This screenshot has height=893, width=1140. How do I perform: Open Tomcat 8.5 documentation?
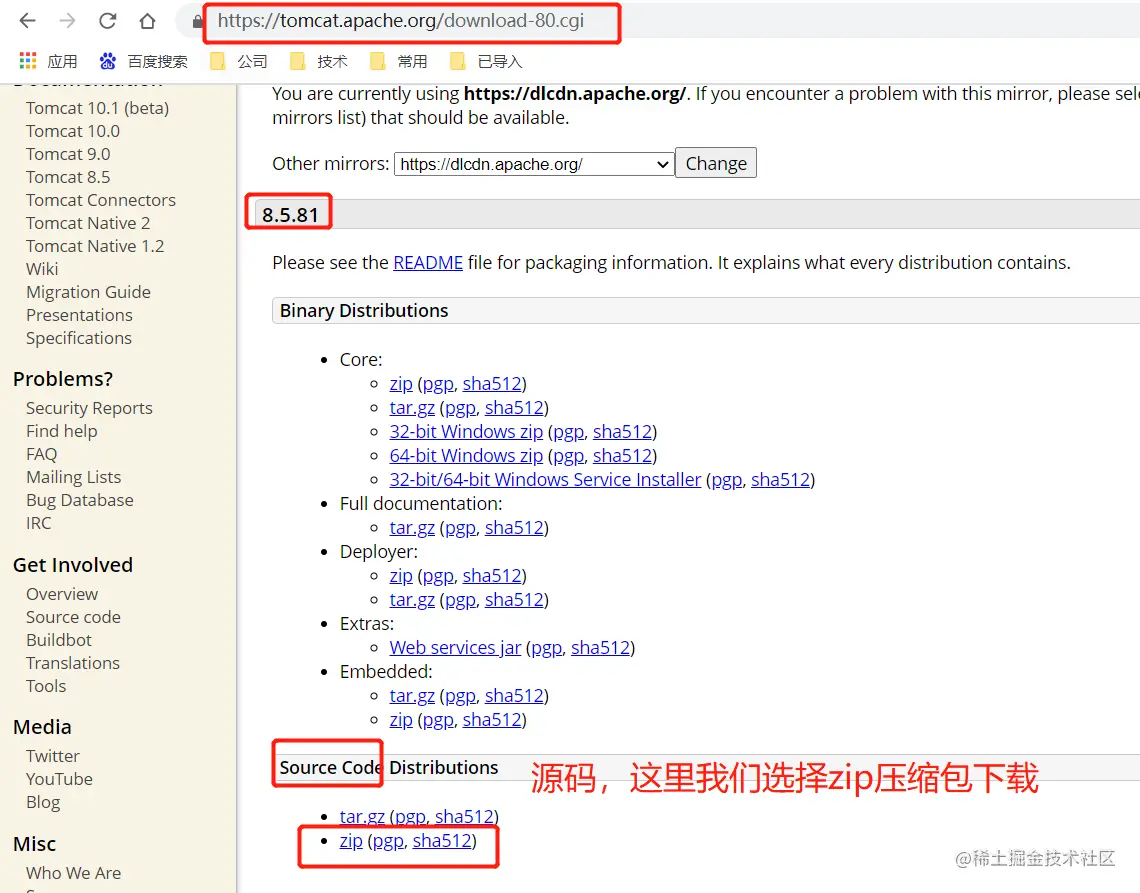tap(68, 177)
